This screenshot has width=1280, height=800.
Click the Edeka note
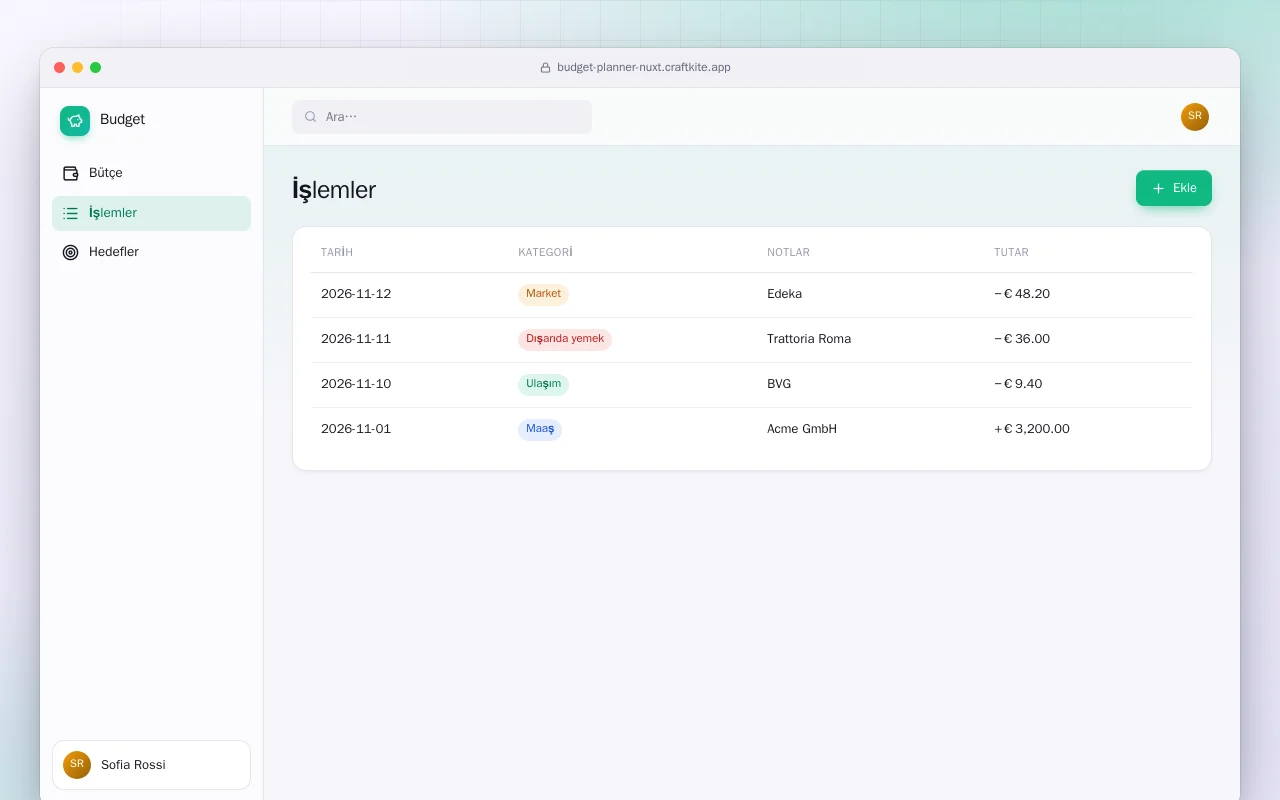coord(784,294)
